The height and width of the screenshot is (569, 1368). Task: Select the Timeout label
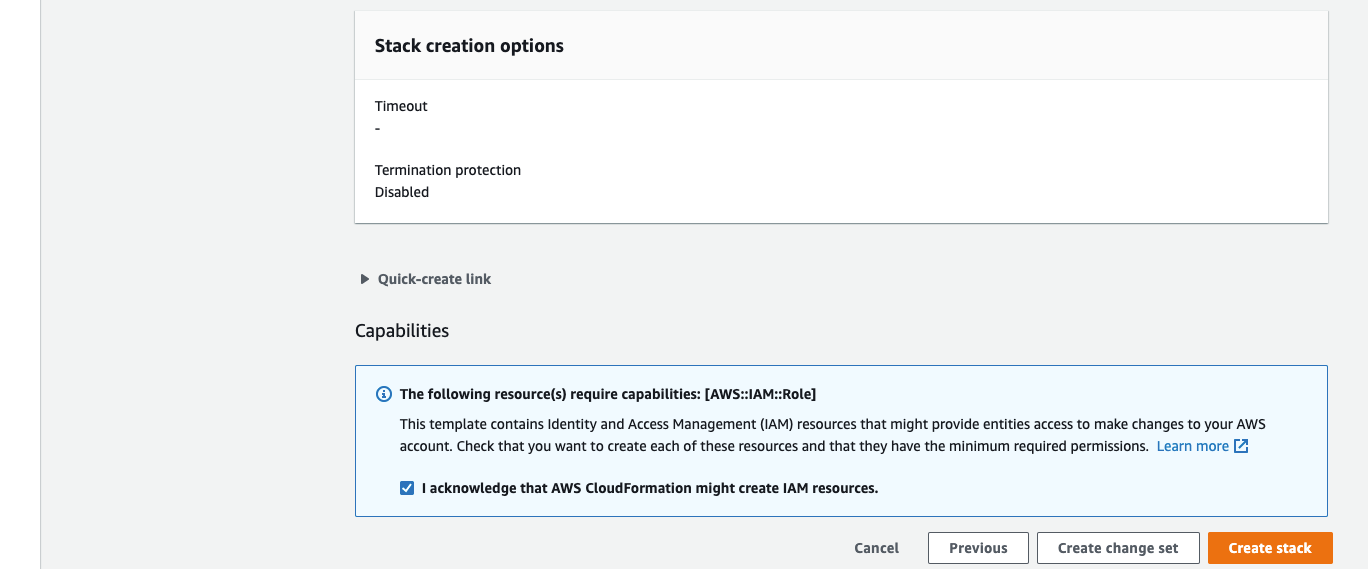click(401, 106)
